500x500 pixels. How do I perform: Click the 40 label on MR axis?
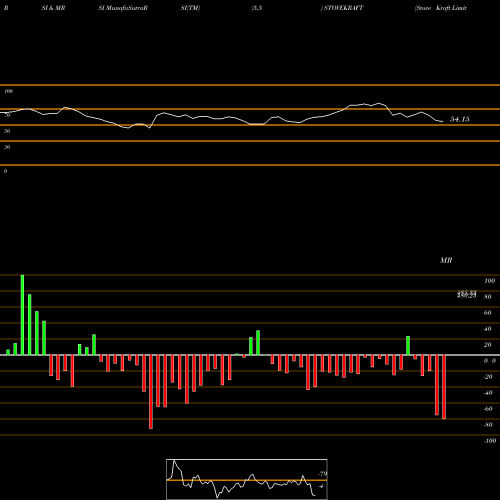(x=488, y=329)
